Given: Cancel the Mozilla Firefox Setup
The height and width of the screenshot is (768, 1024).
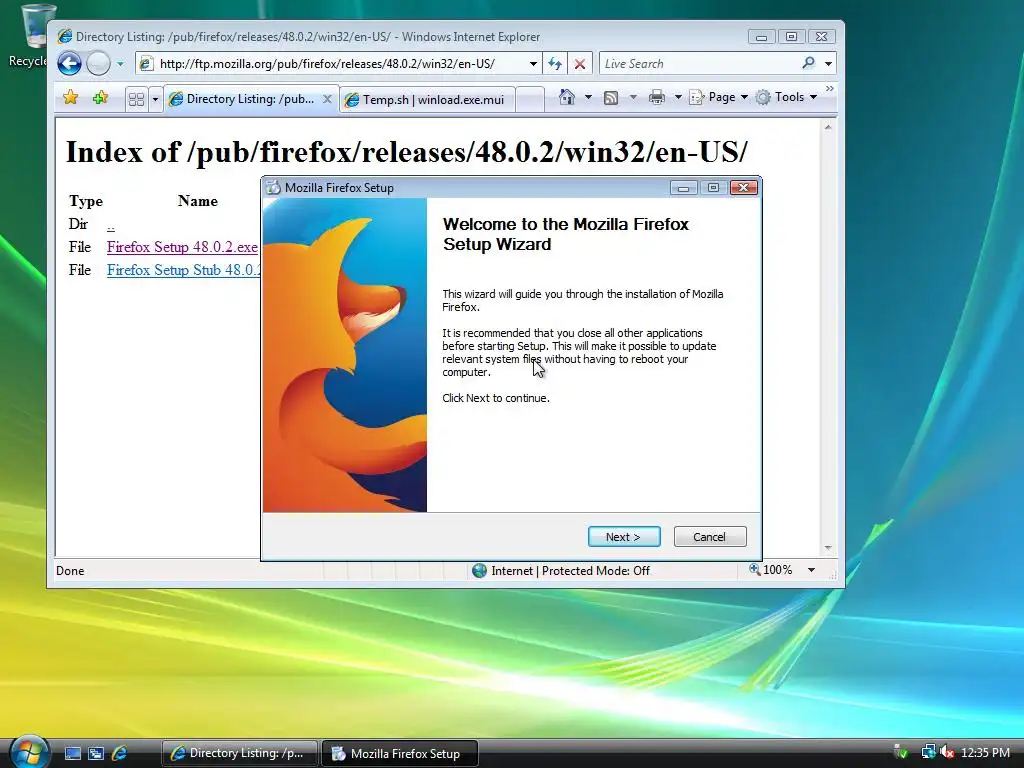Looking at the screenshot, I should (x=709, y=537).
